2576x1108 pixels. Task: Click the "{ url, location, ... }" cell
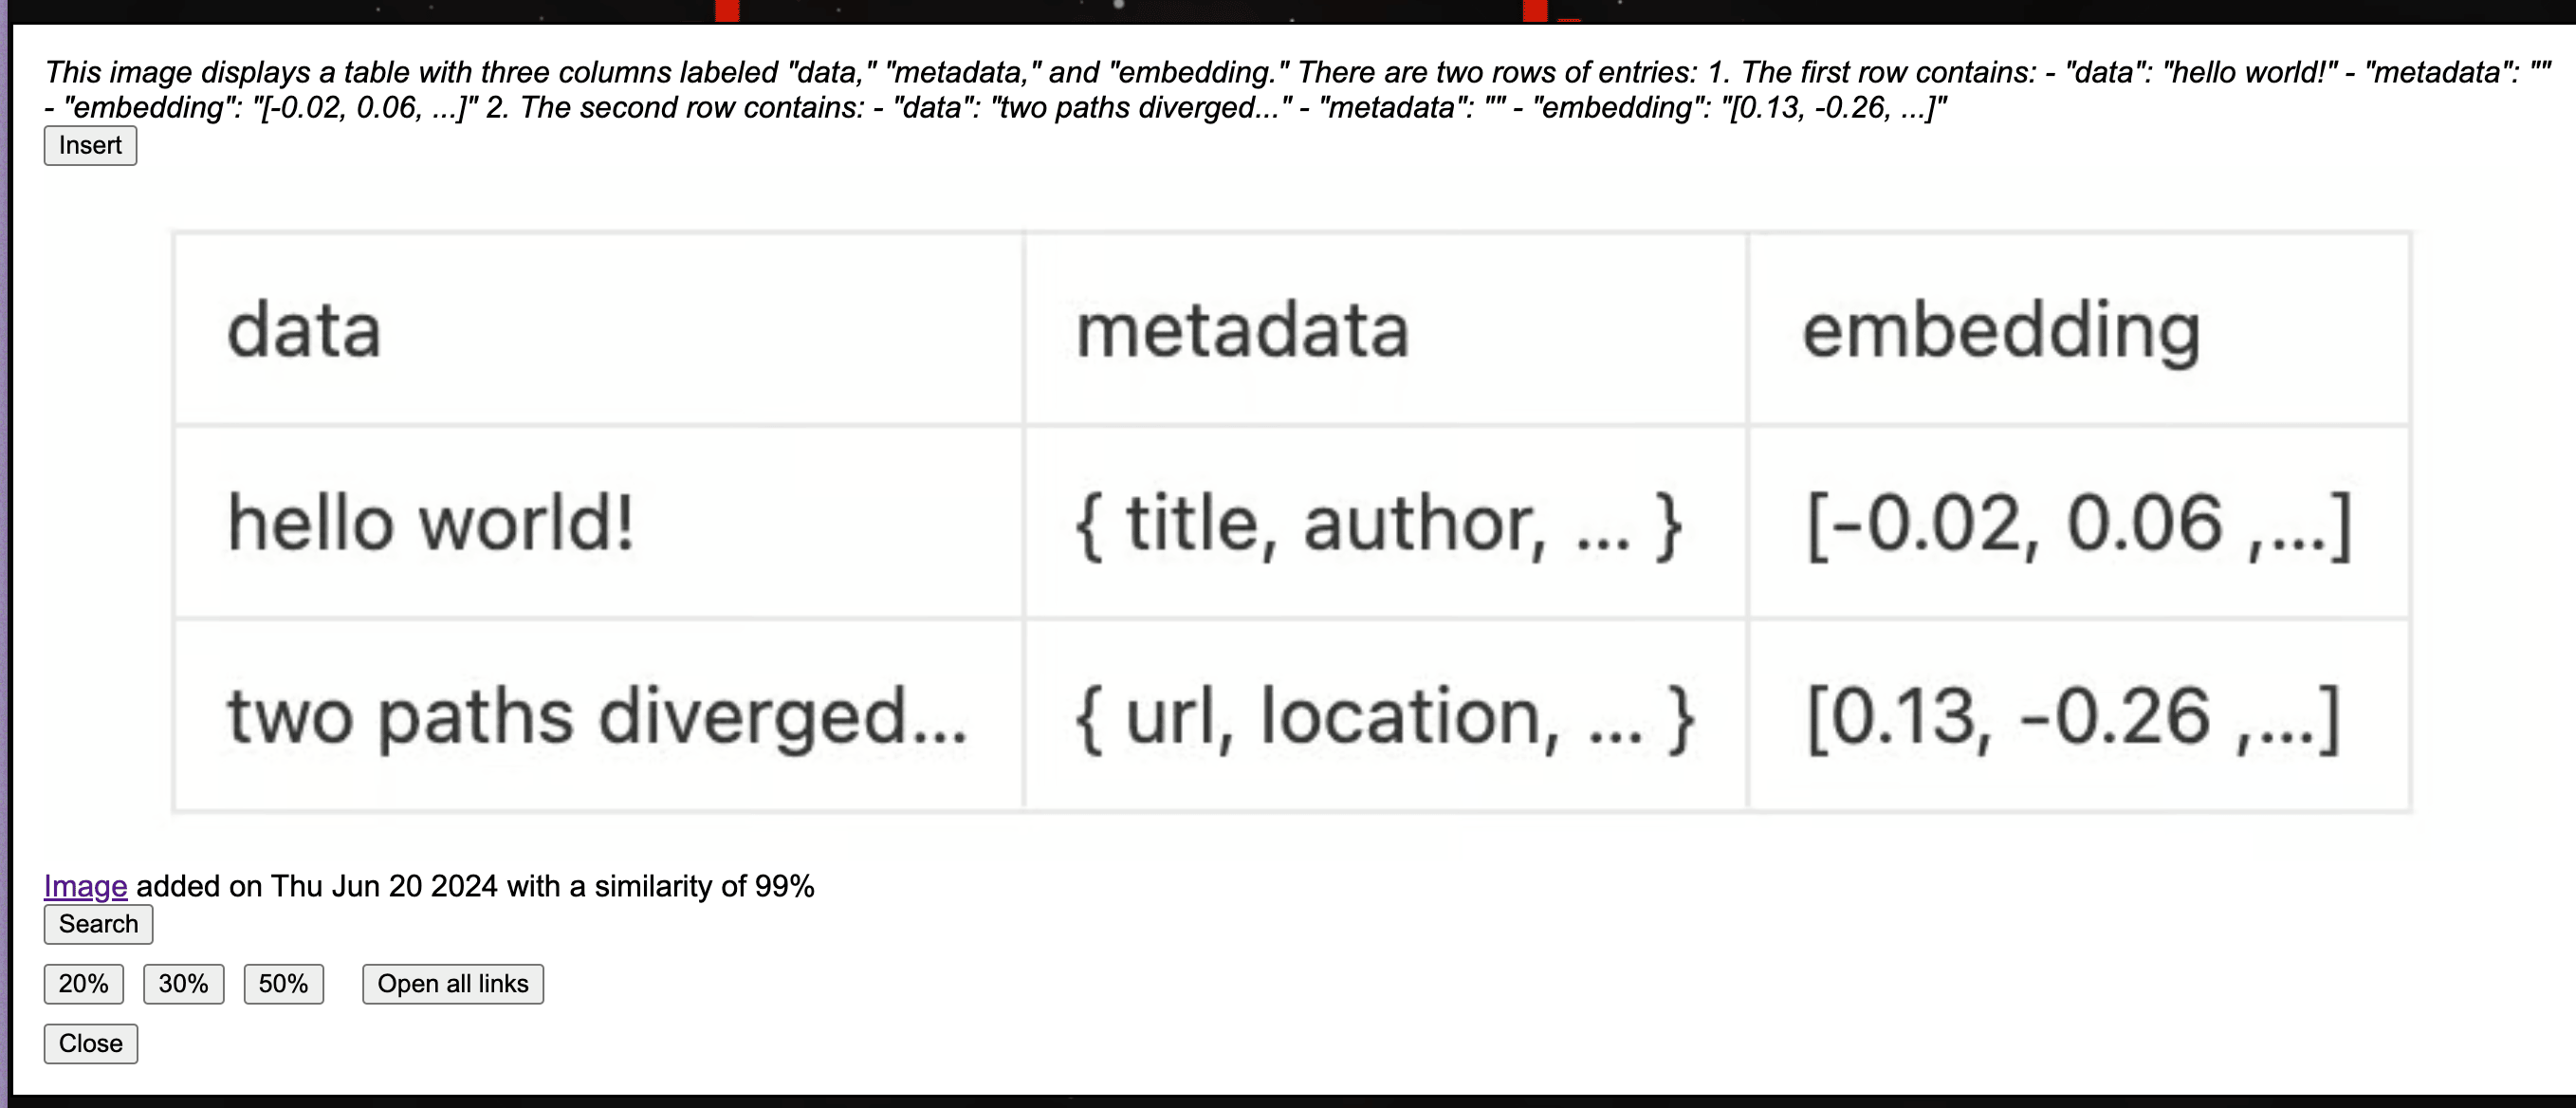[x=1384, y=716]
